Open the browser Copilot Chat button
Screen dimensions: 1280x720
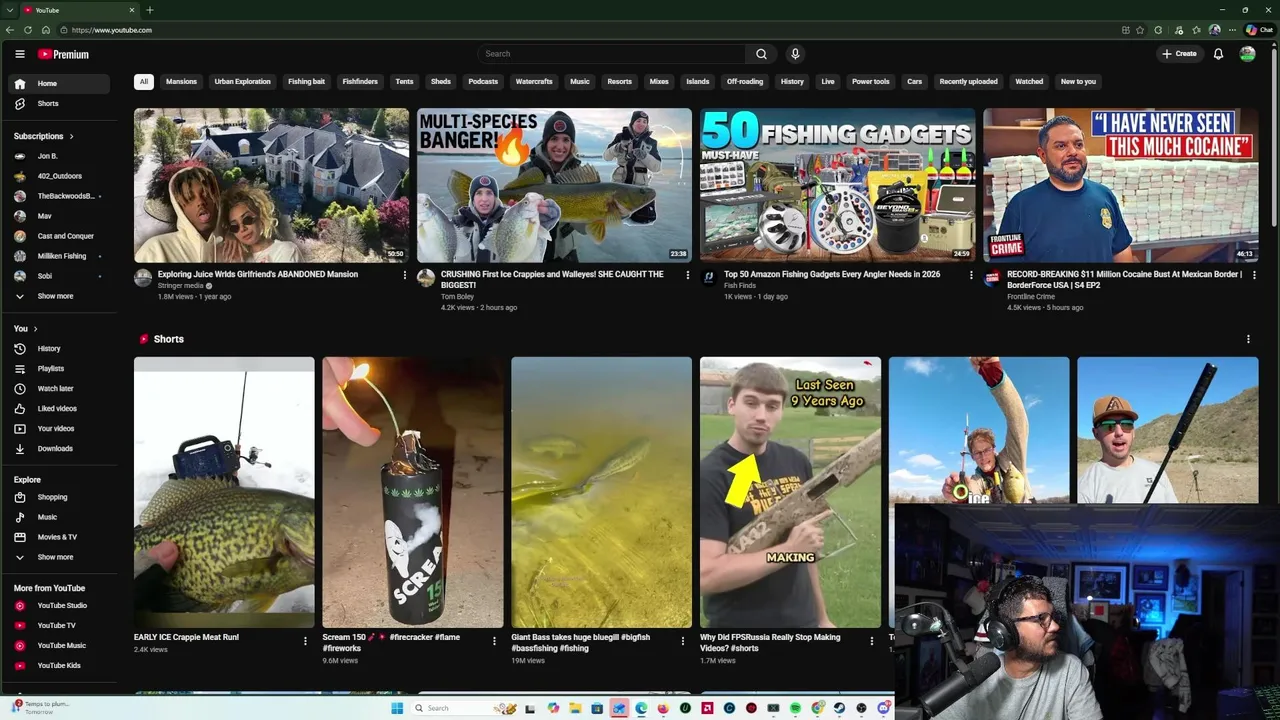pos(1258,30)
